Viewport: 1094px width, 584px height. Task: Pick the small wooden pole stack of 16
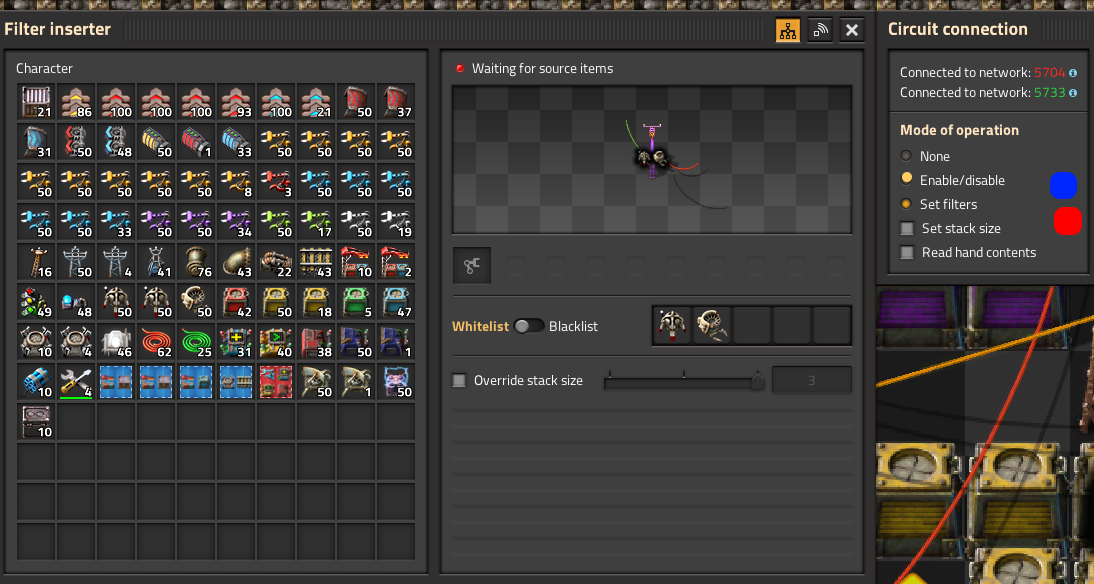[36, 262]
